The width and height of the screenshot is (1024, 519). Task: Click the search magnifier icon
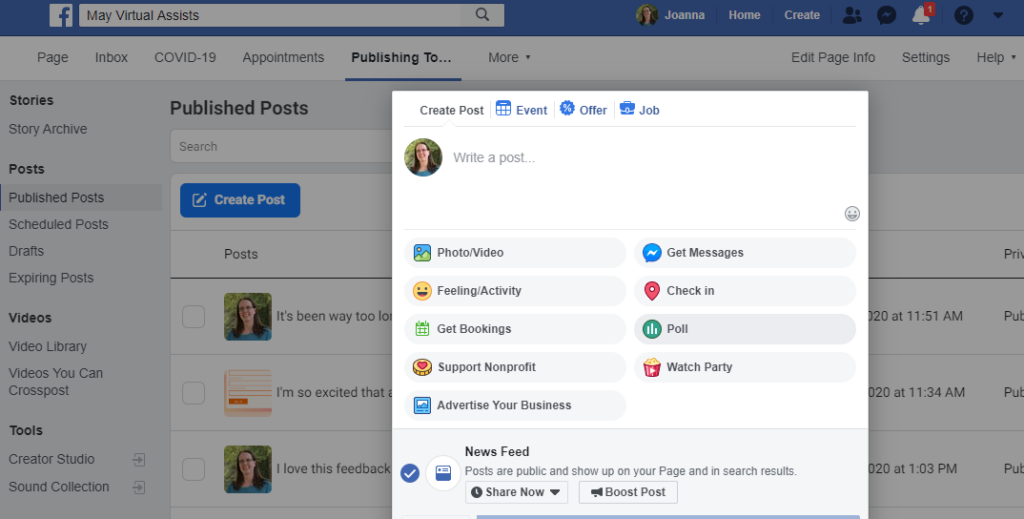(x=482, y=15)
